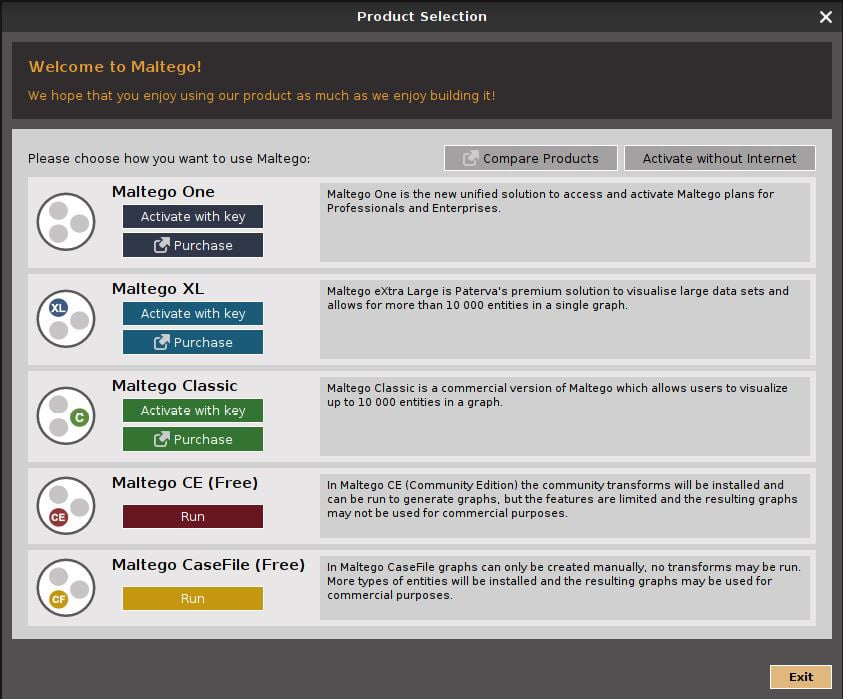Image resolution: width=843 pixels, height=699 pixels.
Task: Click 'Please choose how you want' prompt
Action: [x=169, y=159]
